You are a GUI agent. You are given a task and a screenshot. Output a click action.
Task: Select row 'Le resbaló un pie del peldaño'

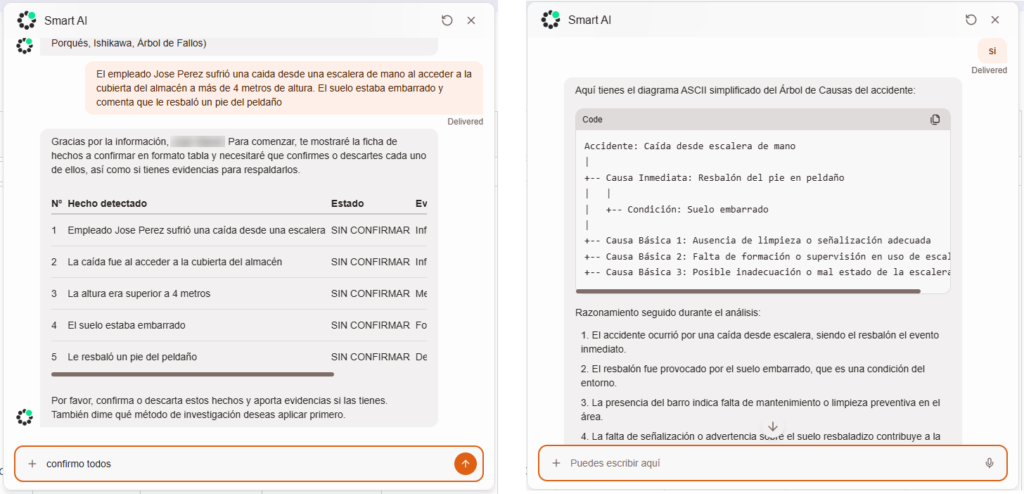(x=238, y=357)
